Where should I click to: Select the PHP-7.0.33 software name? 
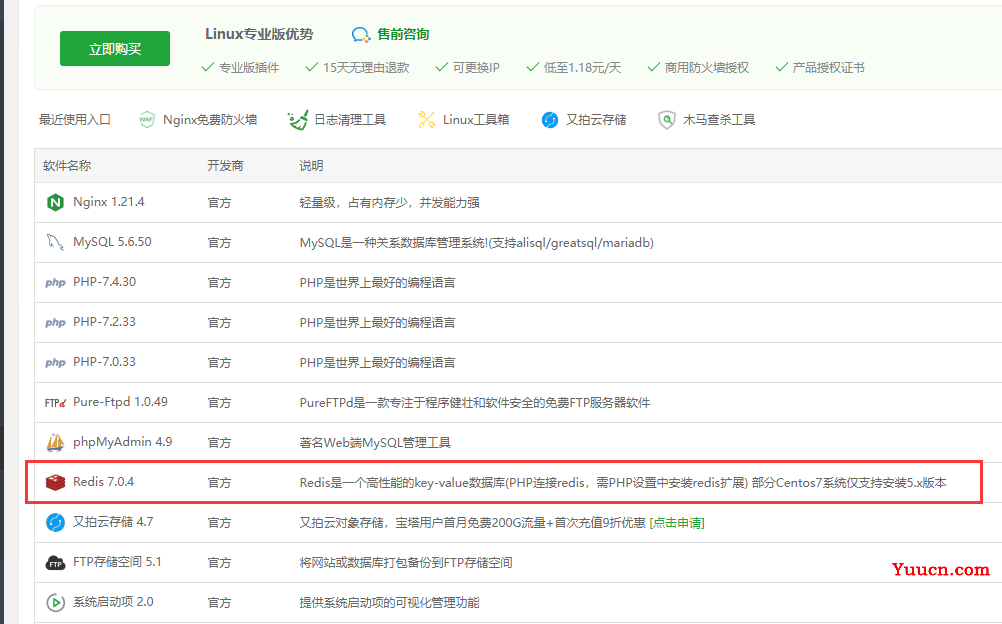tap(105, 362)
